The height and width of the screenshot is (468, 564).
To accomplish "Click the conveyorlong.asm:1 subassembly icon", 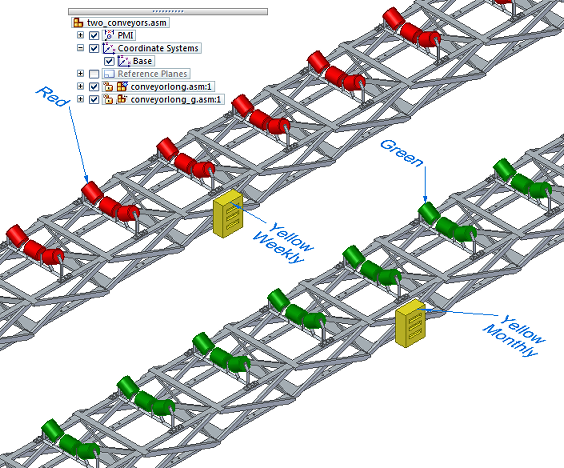I will coord(122,87).
